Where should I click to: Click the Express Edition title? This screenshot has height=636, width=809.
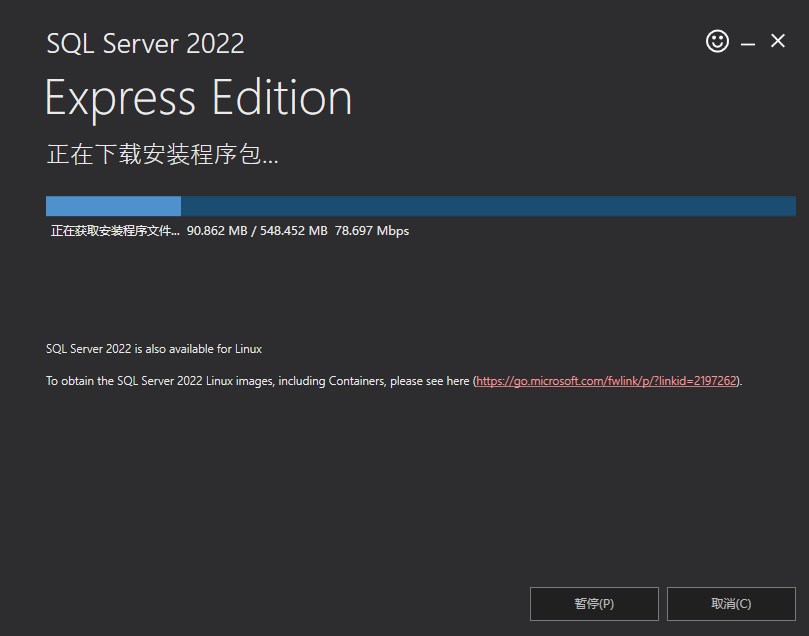199,99
